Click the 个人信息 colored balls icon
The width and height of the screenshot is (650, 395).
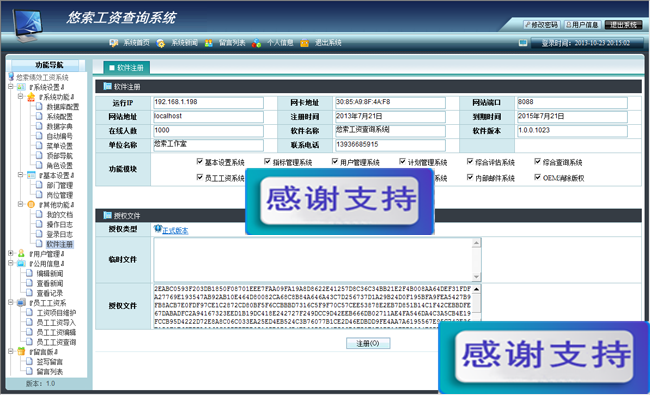click(x=257, y=43)
